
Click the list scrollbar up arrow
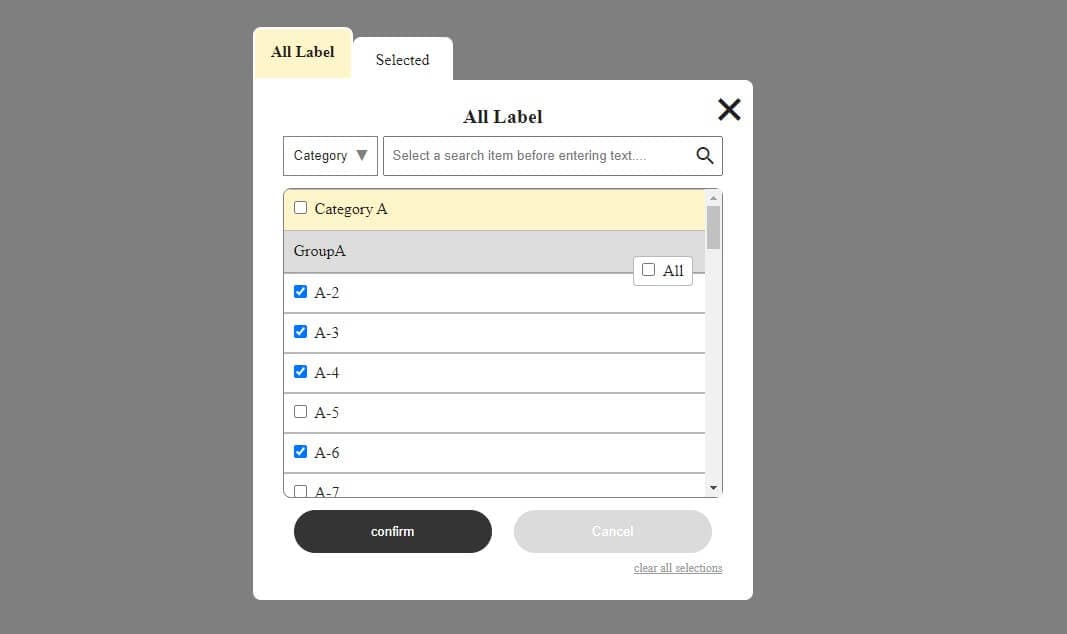coord(713,198)
